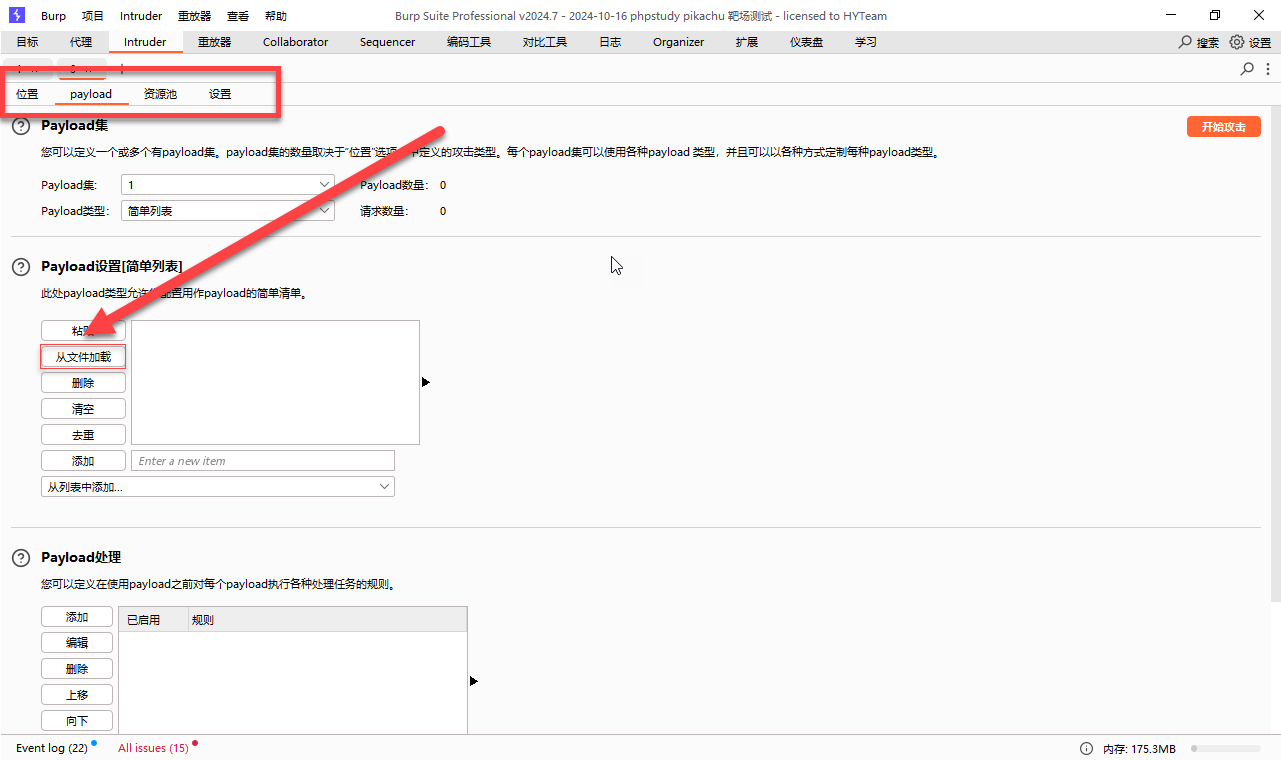Open the search magnifier in the top bar
The image size is (1281, 760).
1186,42
